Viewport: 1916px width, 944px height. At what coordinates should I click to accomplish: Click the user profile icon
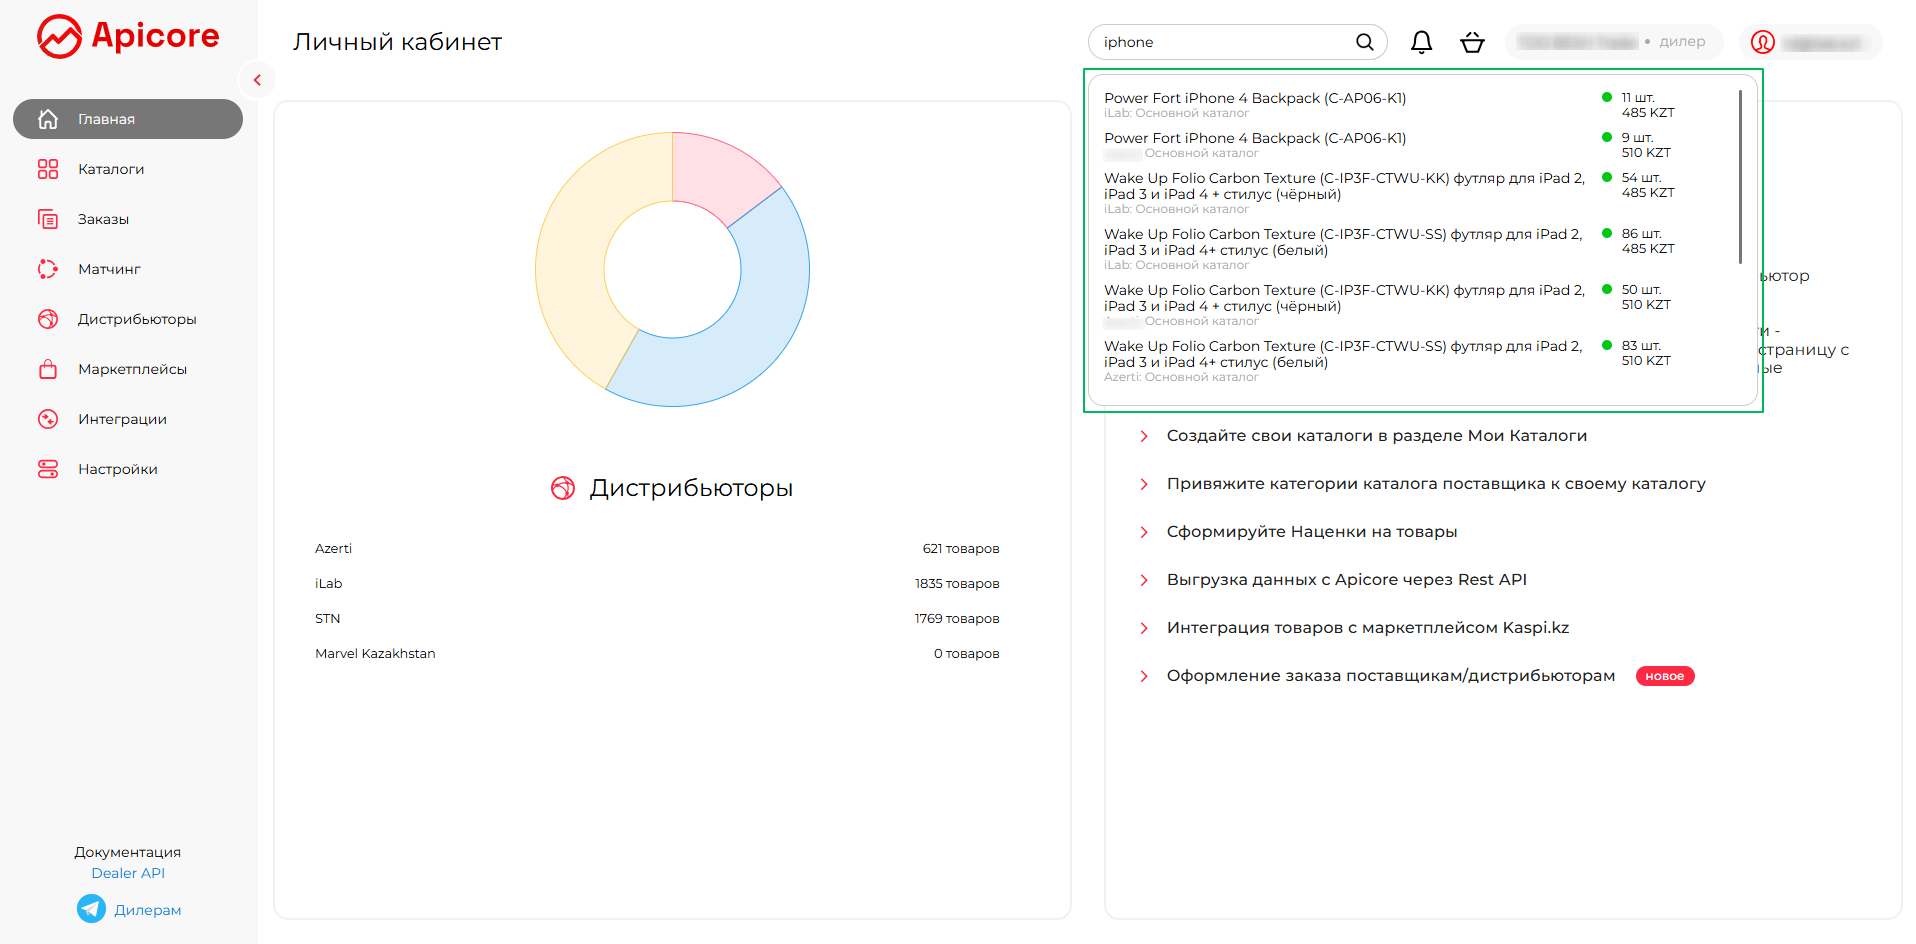[x=1763, y=42]
